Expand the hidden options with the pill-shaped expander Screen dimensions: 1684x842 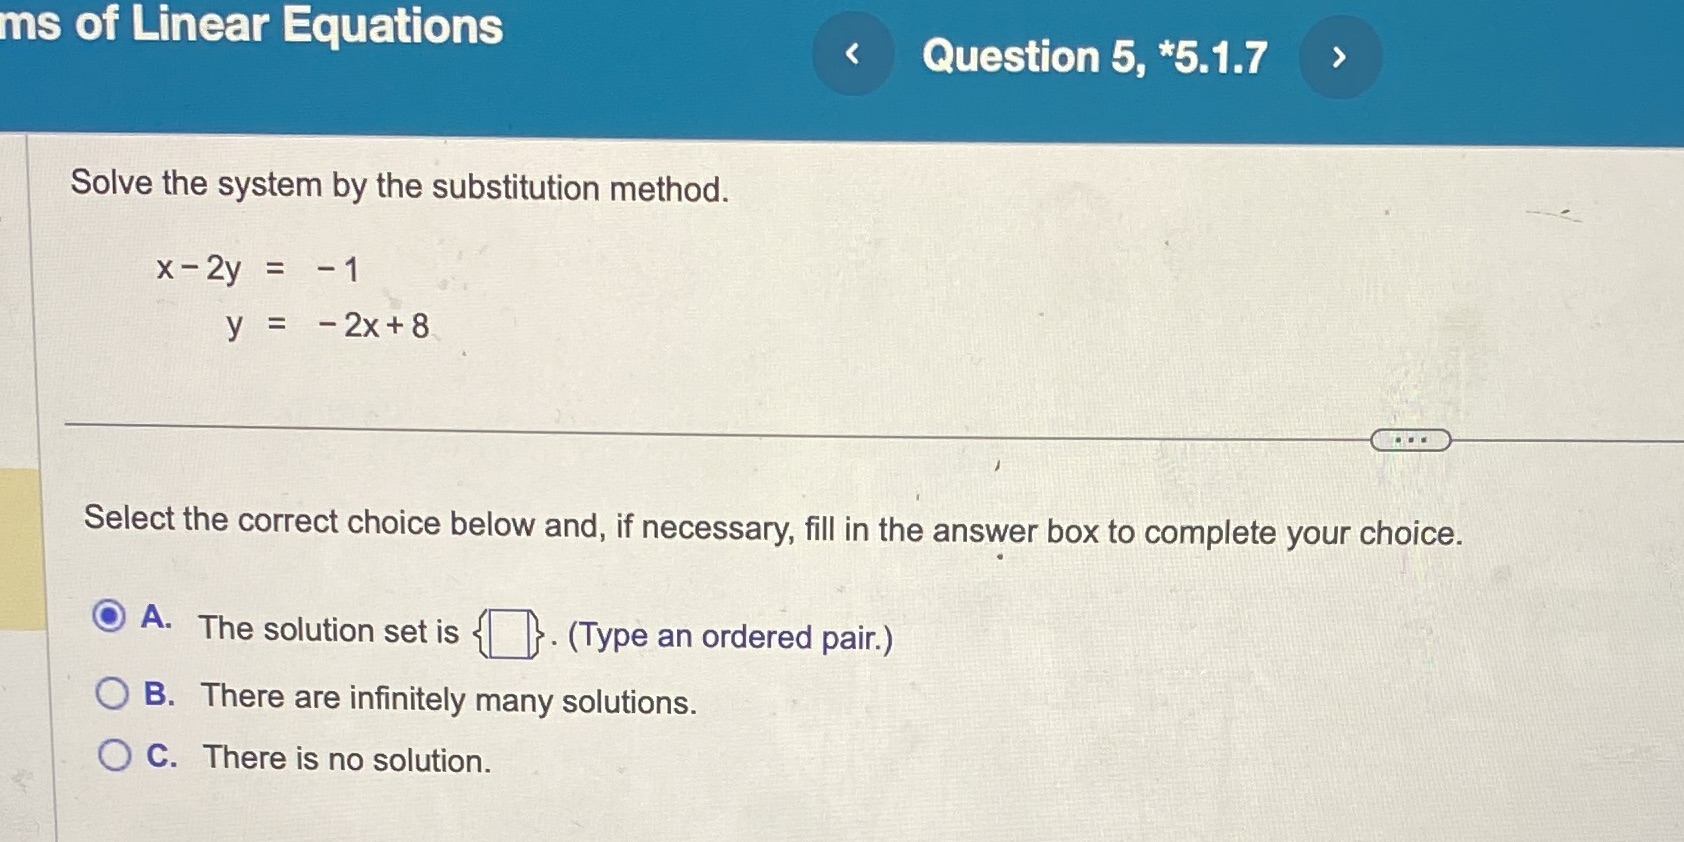[x=1409, y=440]
